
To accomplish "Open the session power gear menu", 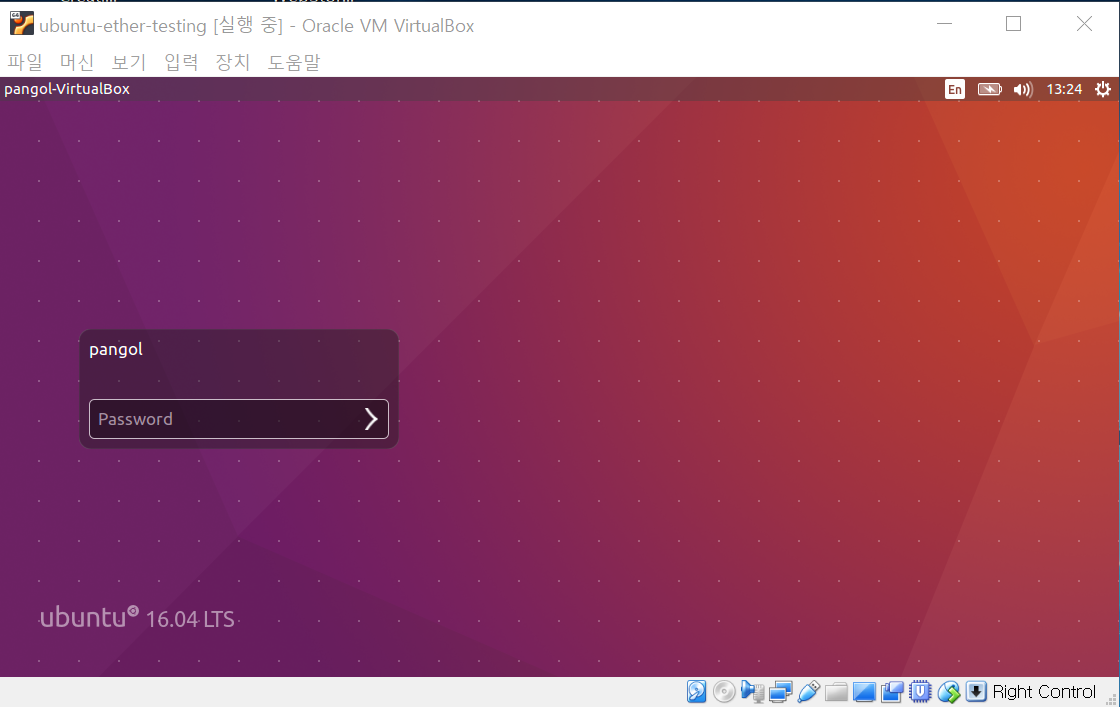I will pyautogui.click(x=1103, y=89).
